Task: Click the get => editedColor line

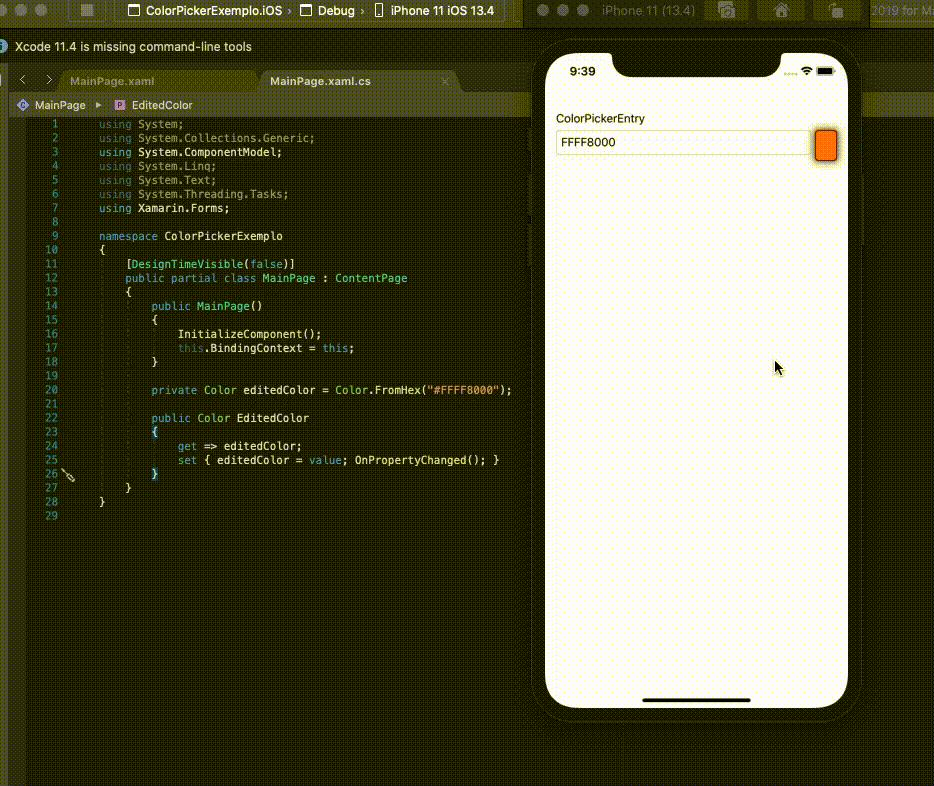Action: tap(239, 446)
